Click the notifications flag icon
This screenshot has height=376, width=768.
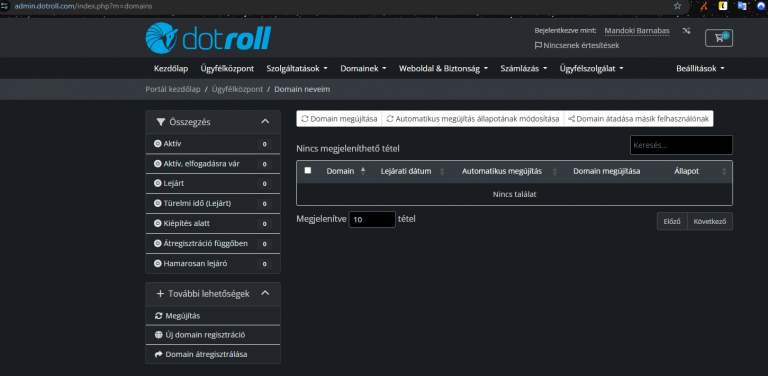click(x=538, y=46)
